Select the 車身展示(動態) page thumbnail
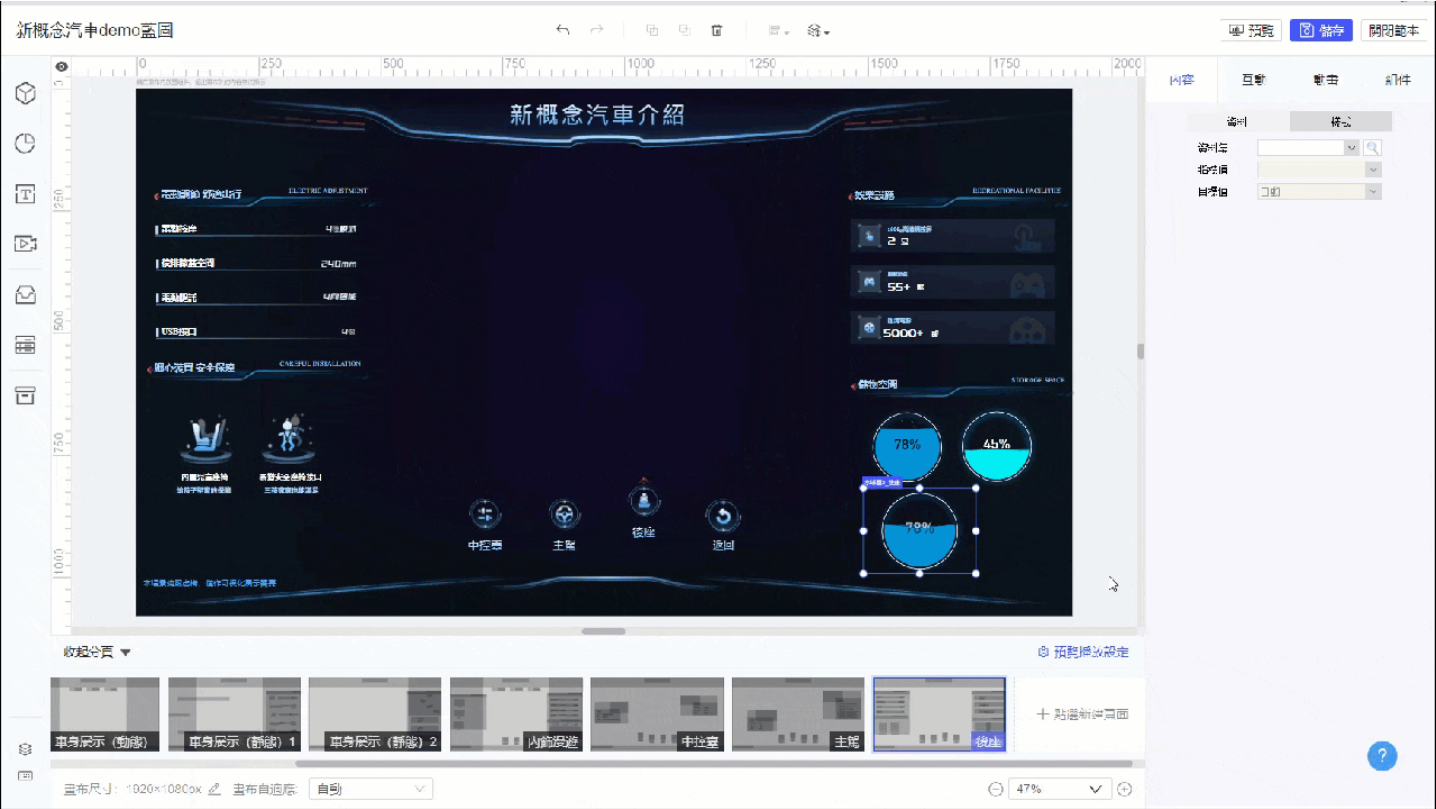 pos(105,714)
